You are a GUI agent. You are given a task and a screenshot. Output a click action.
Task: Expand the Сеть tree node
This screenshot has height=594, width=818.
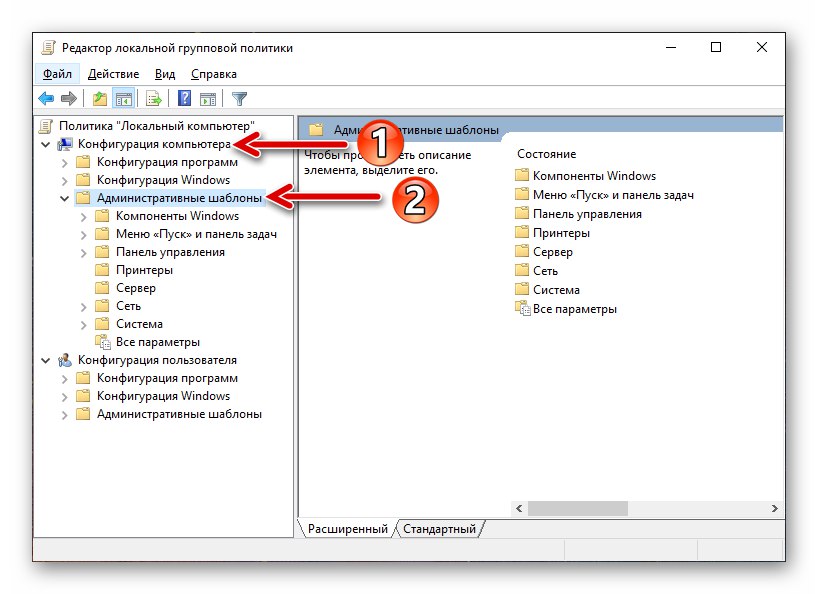tap(83, 307)
